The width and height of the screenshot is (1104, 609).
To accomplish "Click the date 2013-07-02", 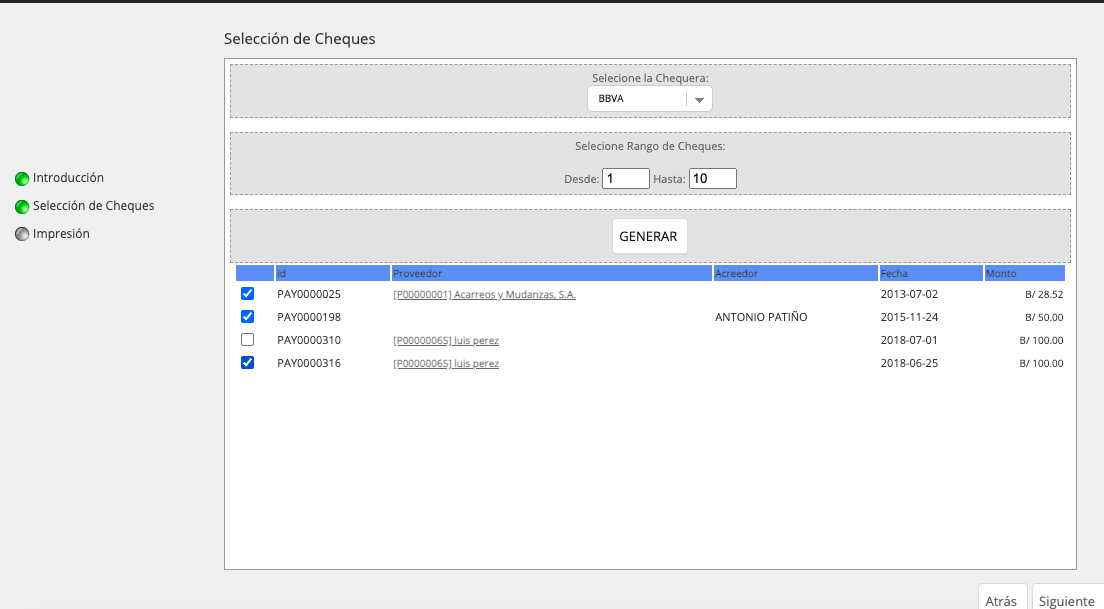I will click(909, 294).
